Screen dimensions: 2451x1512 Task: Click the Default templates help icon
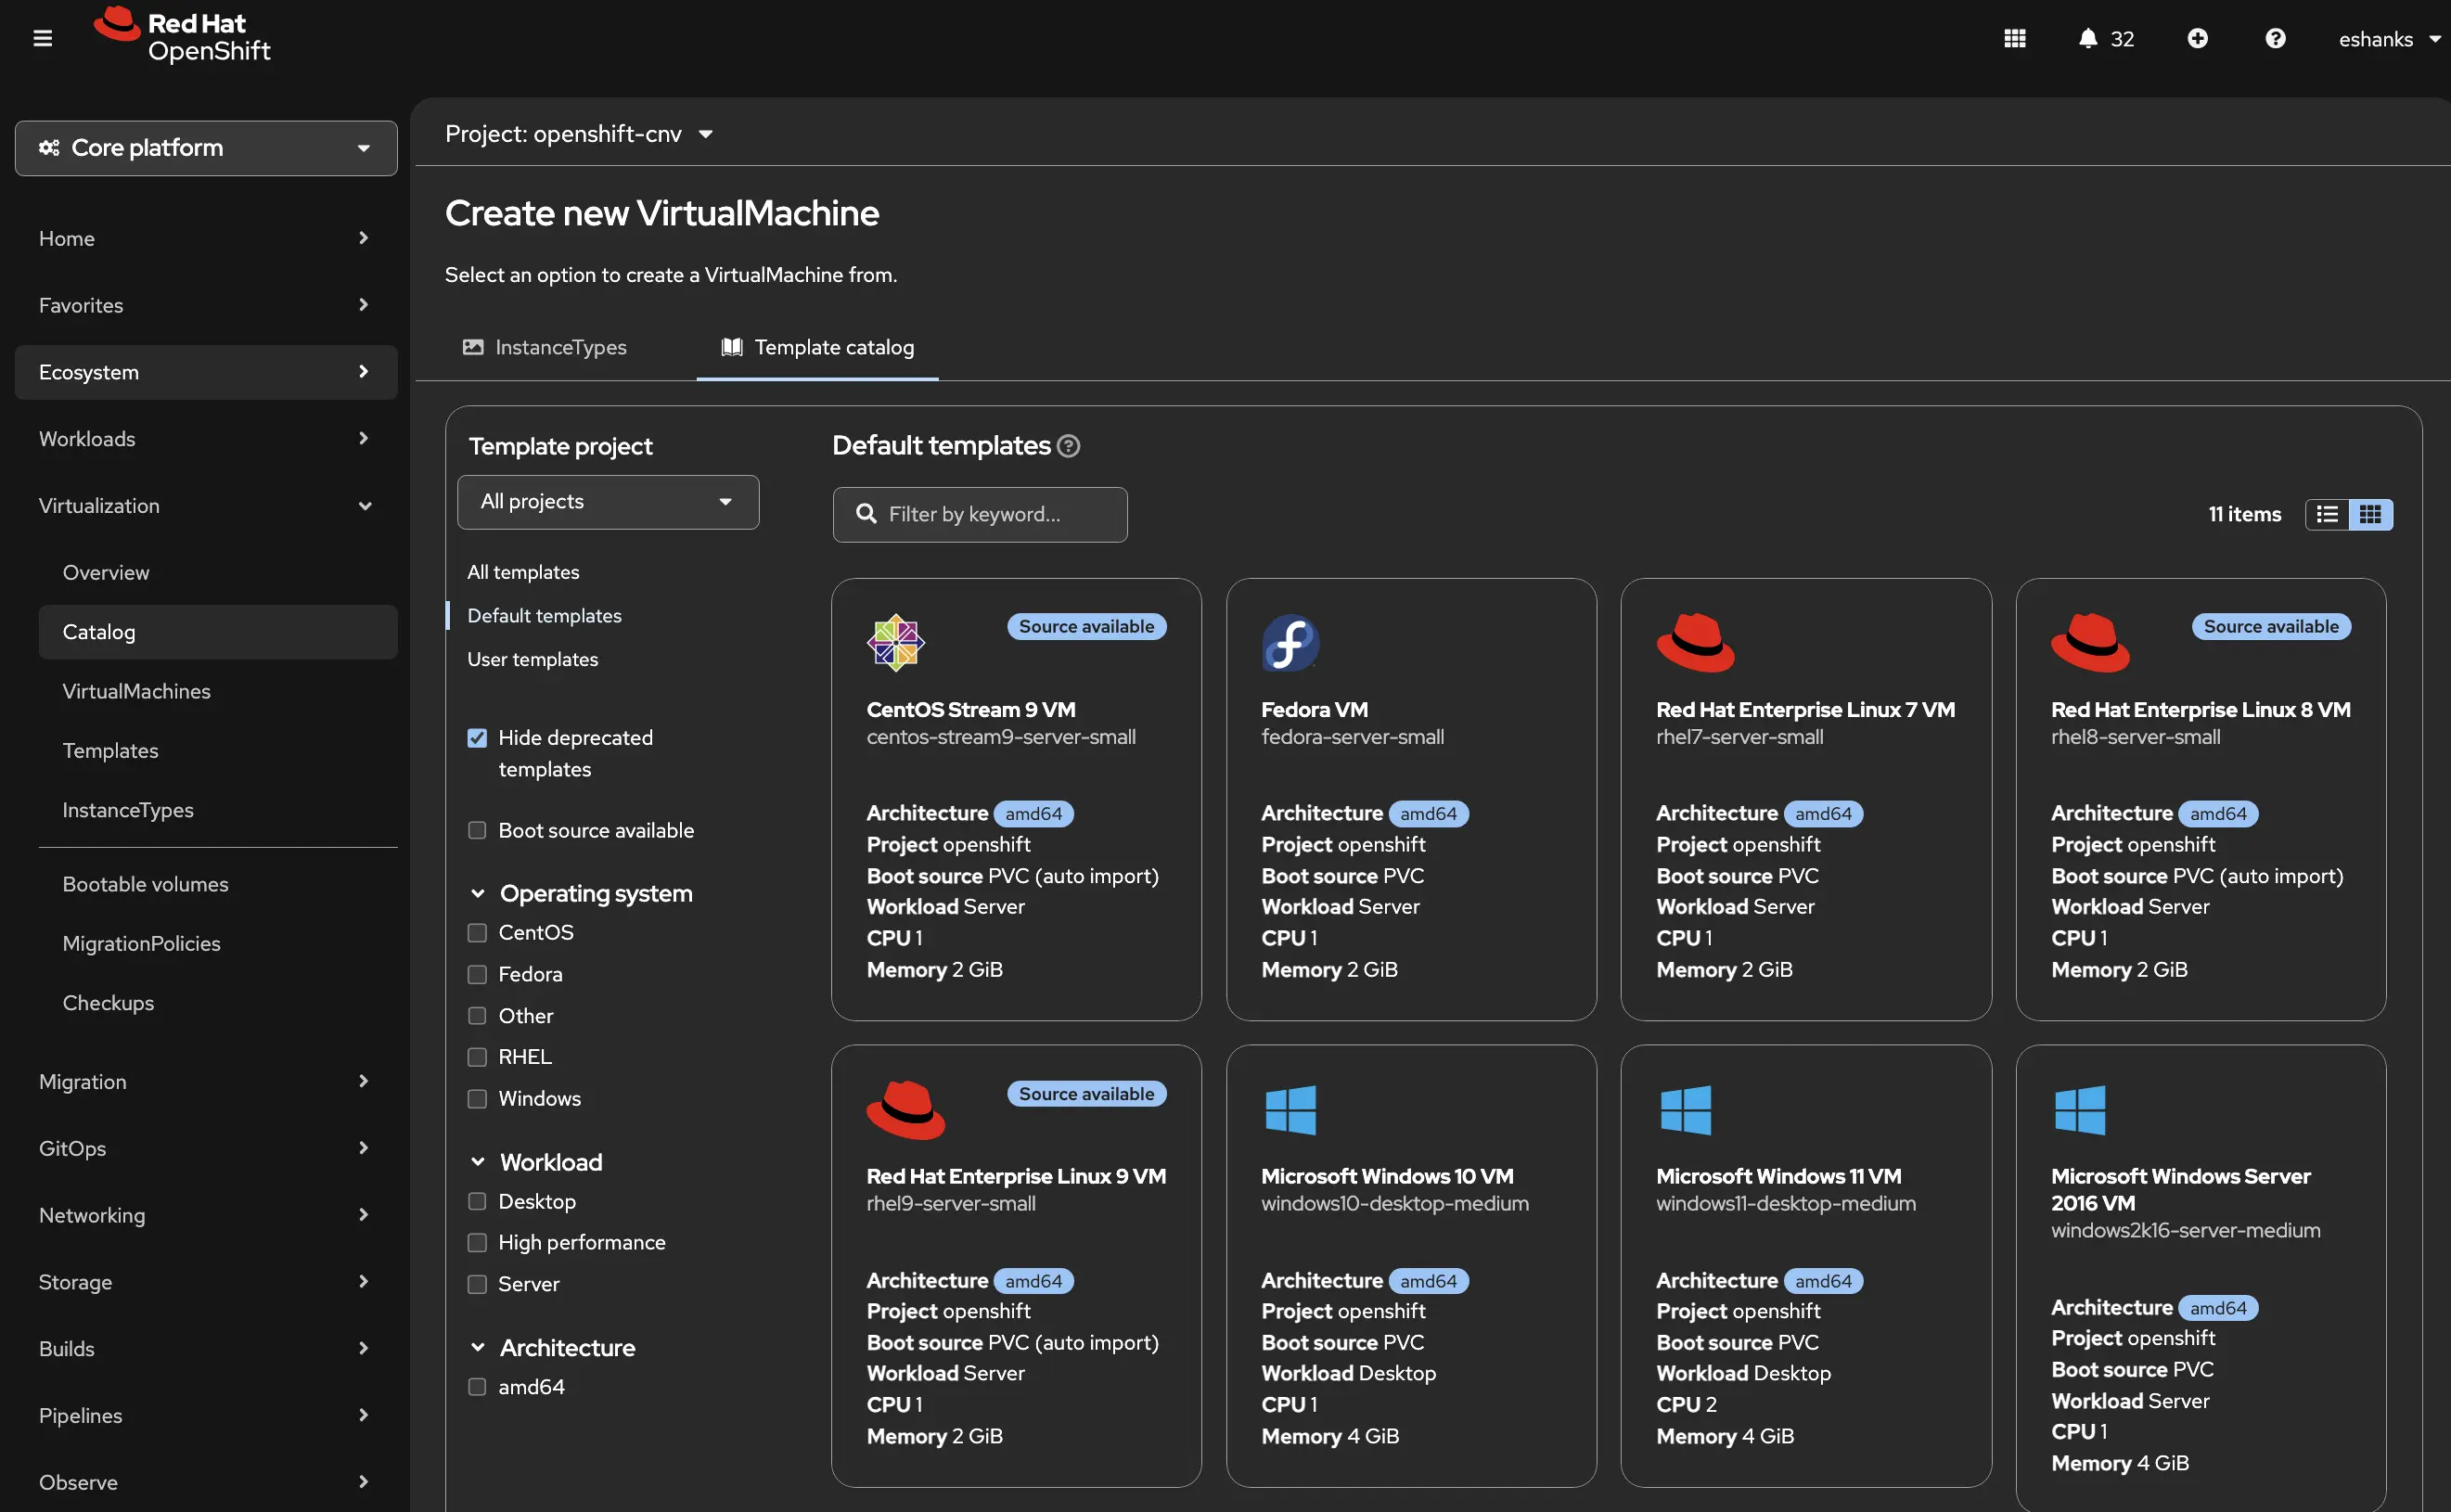[x=1068, y=446]
